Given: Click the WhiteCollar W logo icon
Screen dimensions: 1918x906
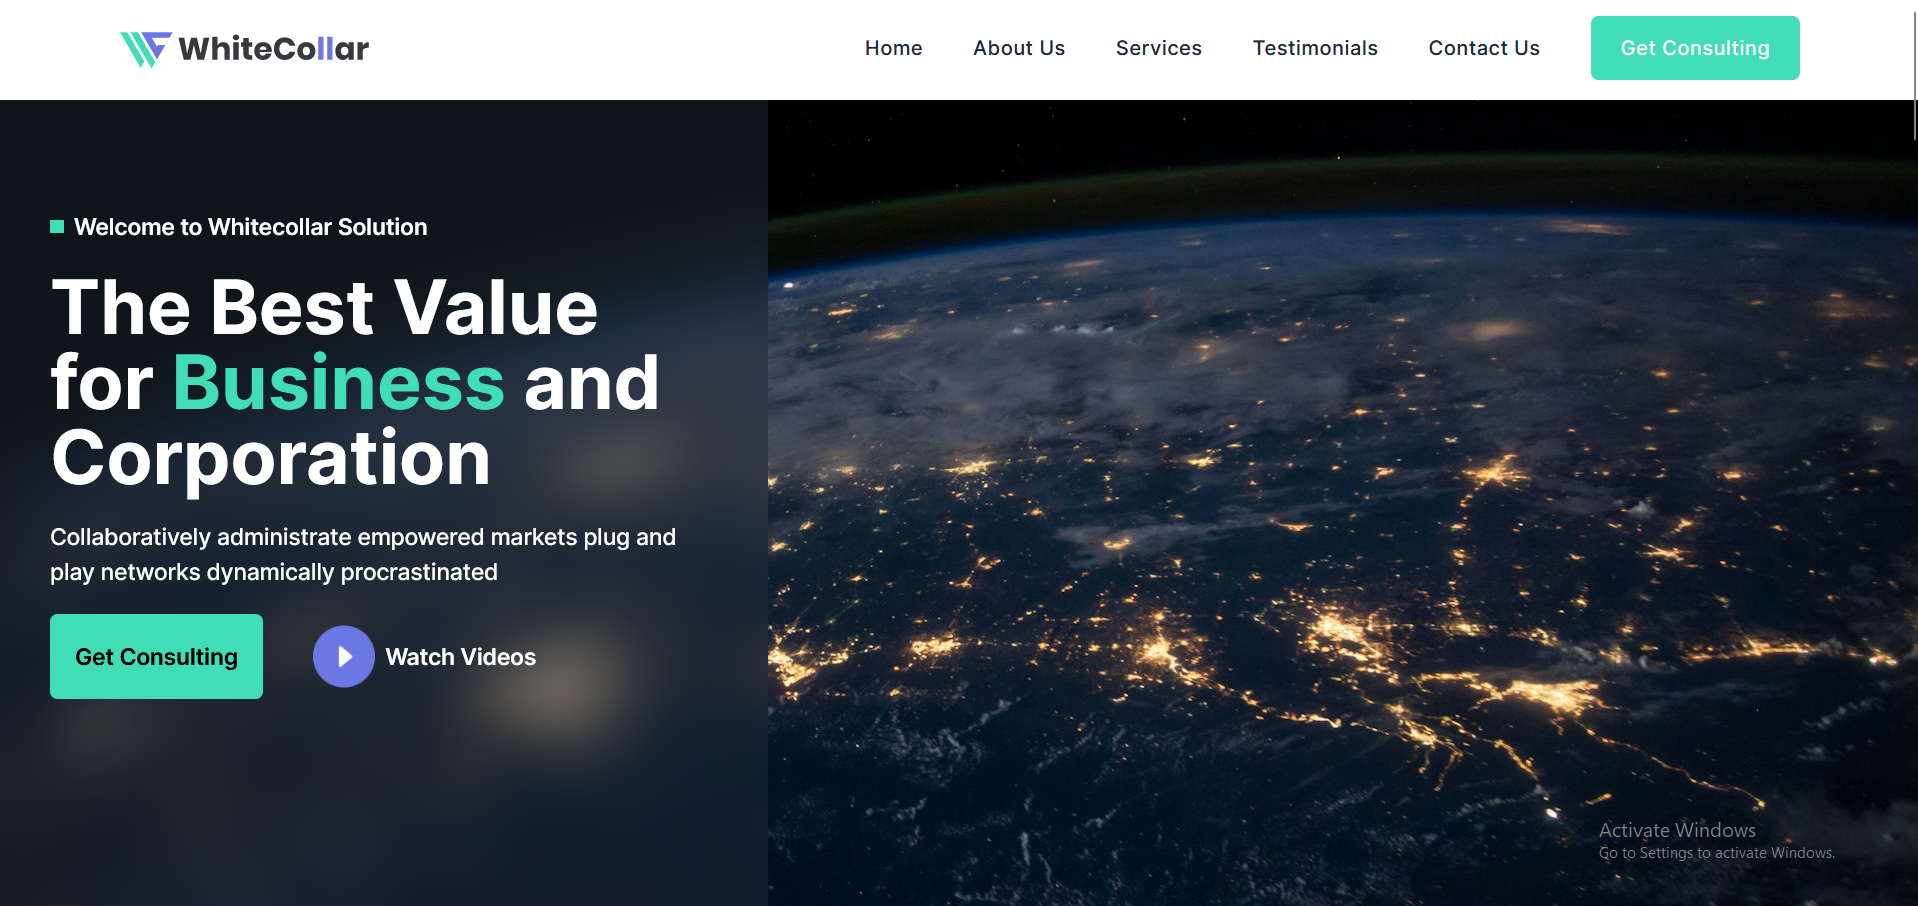Looking at the screenshot, I should 145,48.
